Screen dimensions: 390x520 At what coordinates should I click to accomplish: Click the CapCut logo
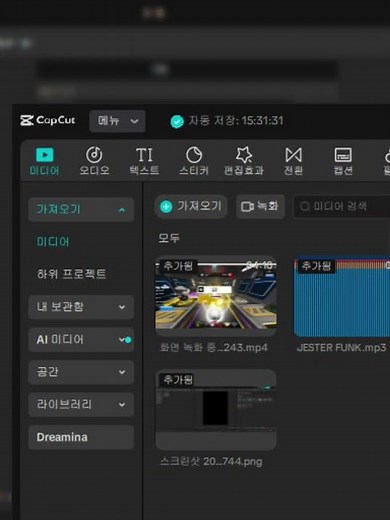[47, 120]
